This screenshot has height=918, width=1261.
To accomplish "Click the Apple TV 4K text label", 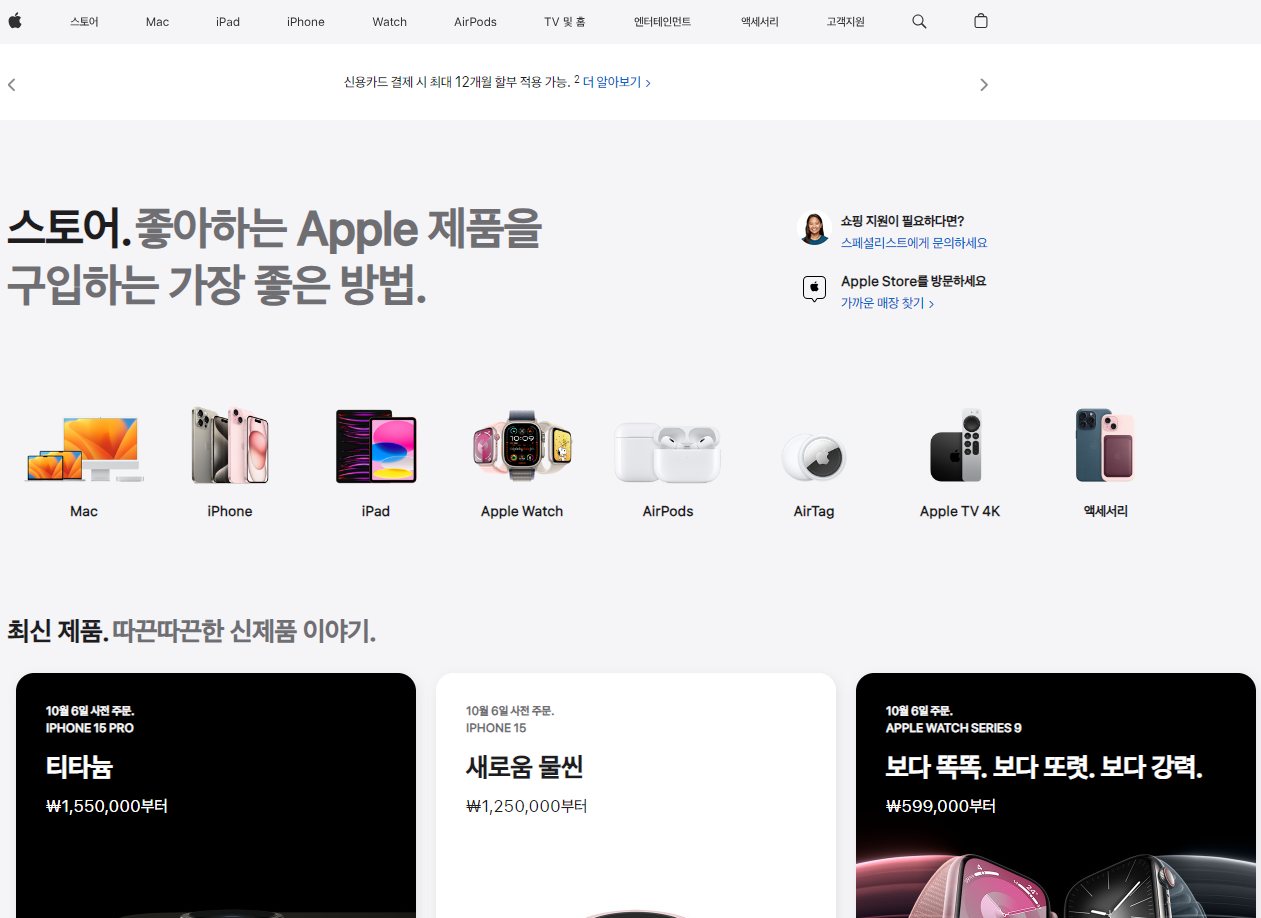I will pos(960,511).
